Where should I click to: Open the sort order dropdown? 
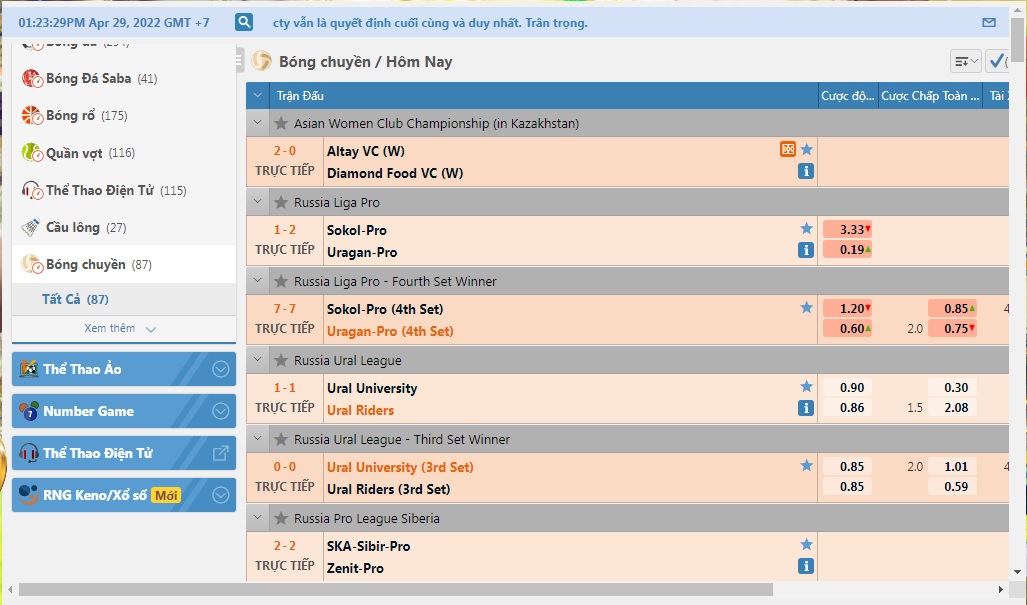coord(965,62)
